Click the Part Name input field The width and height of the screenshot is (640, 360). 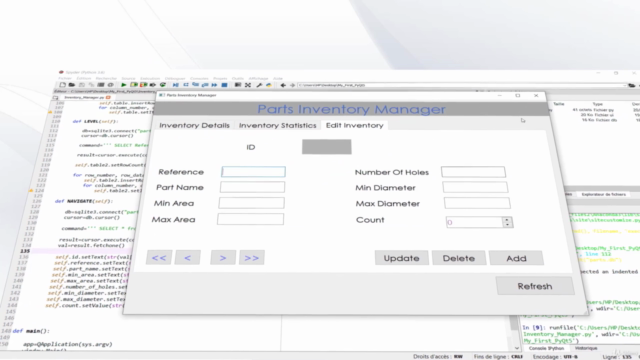point(252,187)
